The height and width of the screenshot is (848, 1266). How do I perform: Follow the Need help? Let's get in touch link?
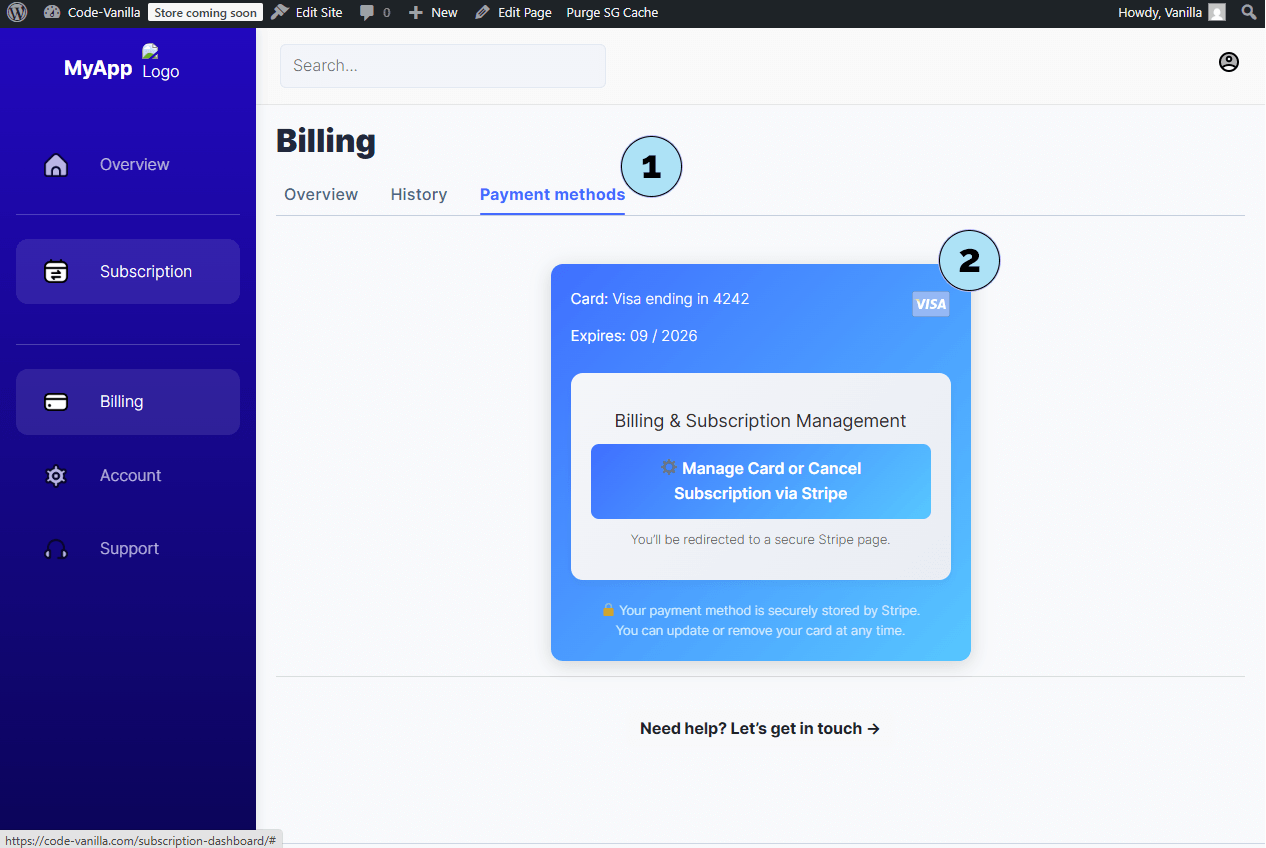pyautogui.click(x=760, y=729)
